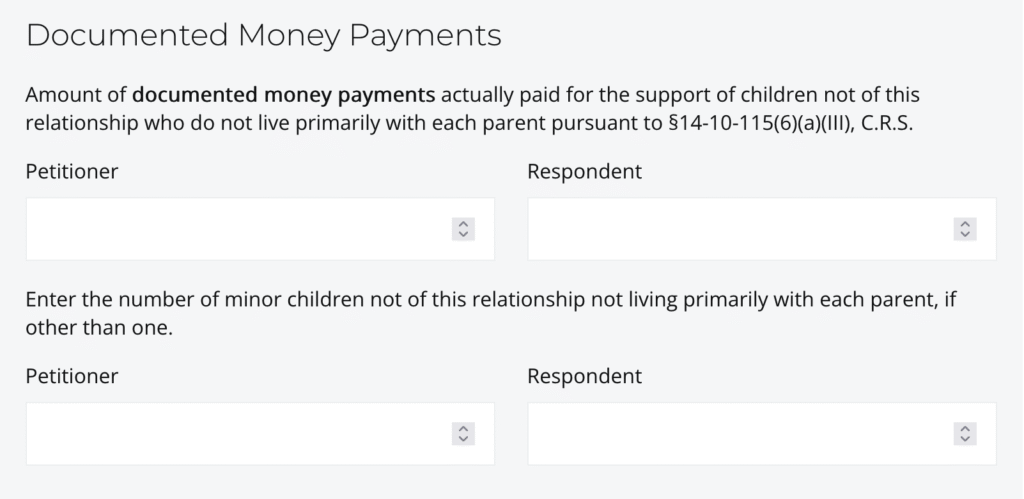Screen dimensions: 1024x499
Task: Click Respondent label above minor children field
Action: click(x=584, y=377)
